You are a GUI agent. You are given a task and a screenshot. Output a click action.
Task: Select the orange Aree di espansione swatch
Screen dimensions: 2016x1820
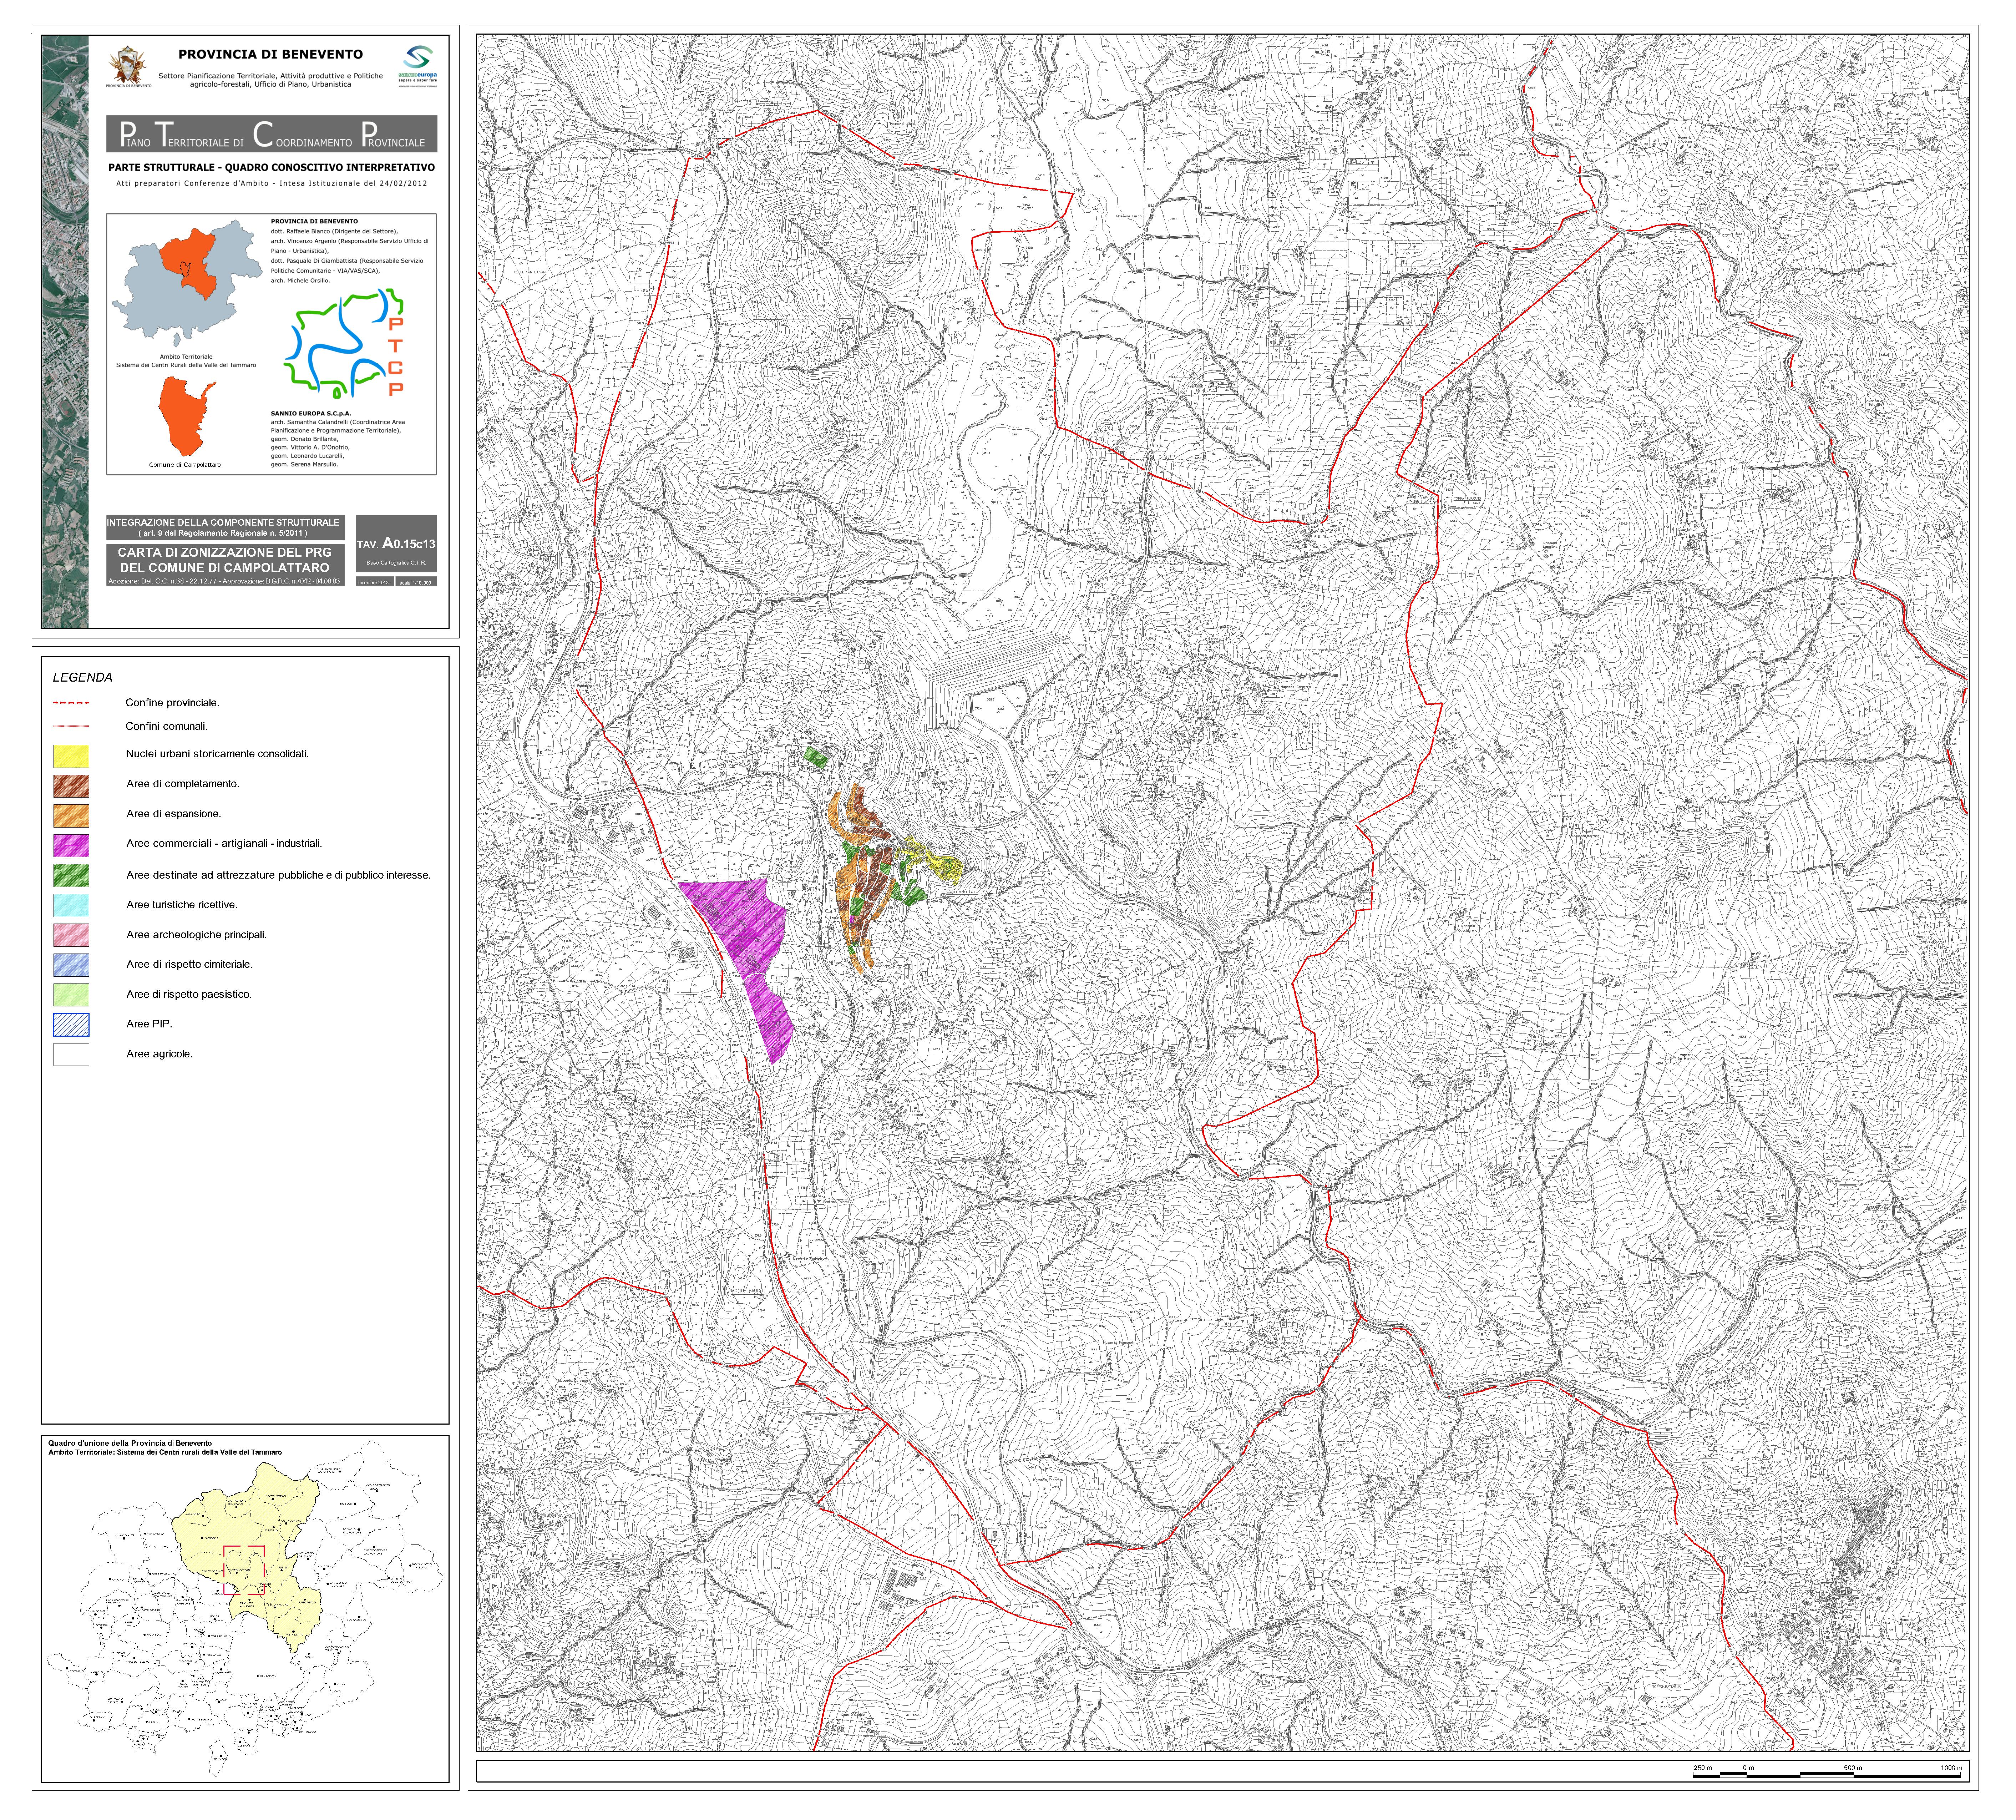click(71, 816)
